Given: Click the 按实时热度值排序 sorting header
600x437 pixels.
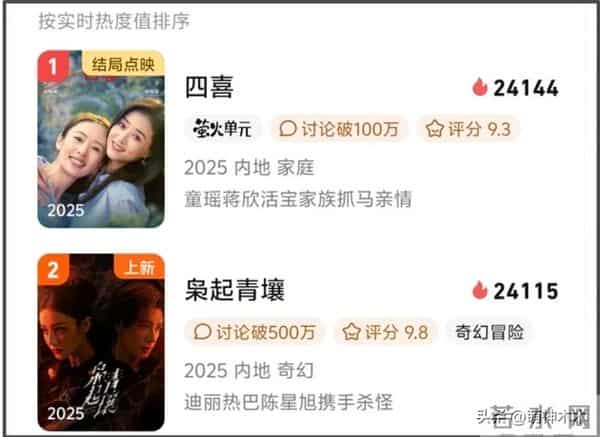Looking at the screenshot, I should tap(114, 21).
